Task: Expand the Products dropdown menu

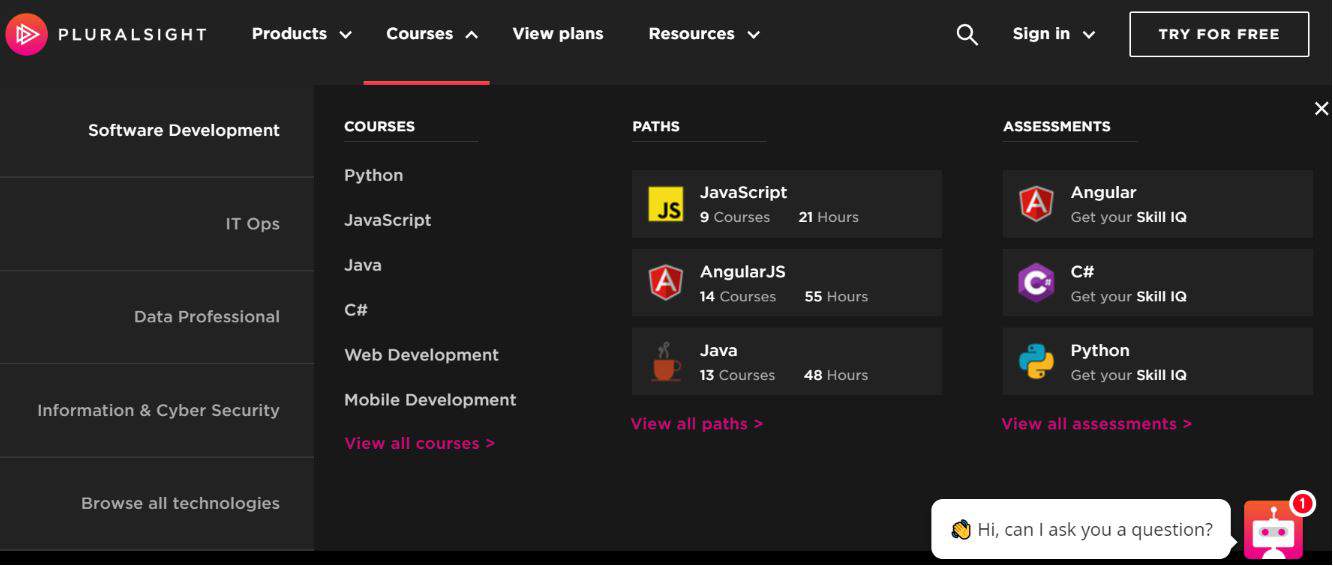Action: tap(301, 34)
